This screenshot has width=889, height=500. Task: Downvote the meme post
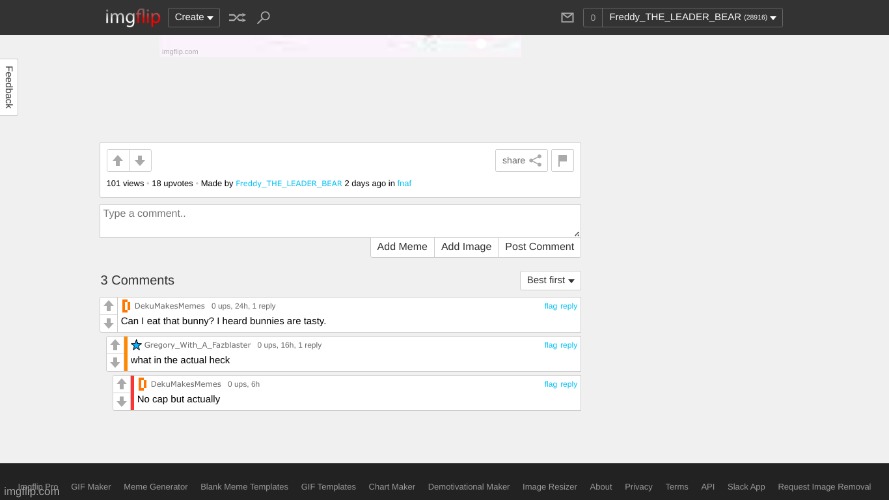(x=141, y=160)
